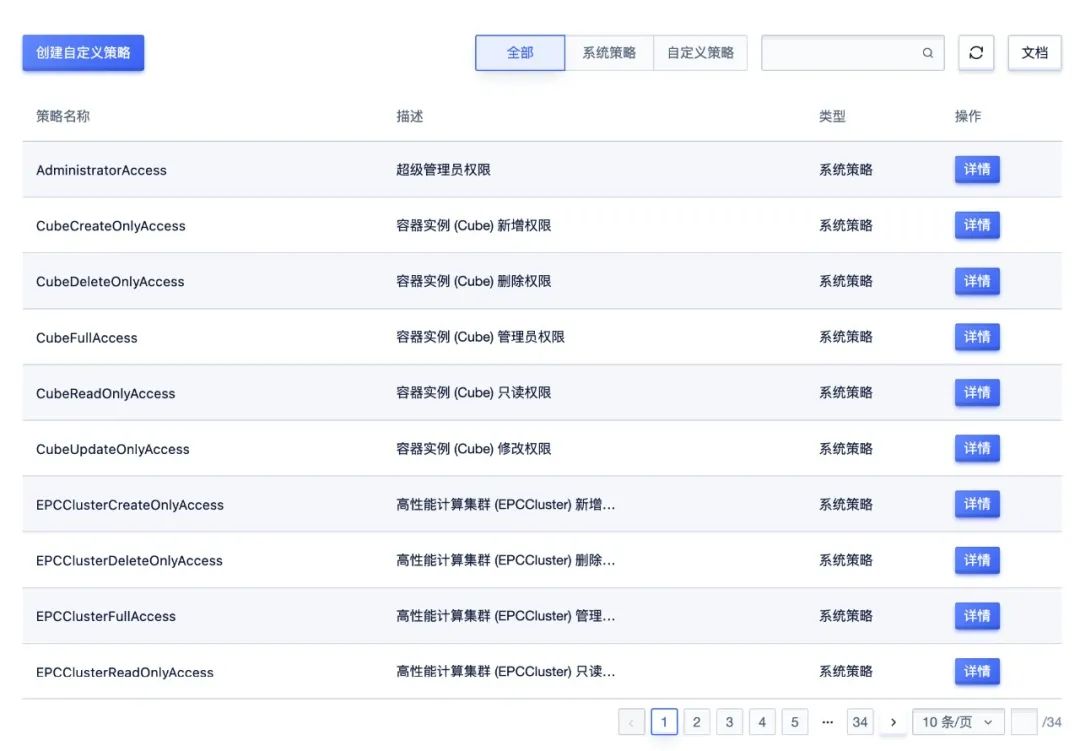Click the previous page arrow

(631, 722)
